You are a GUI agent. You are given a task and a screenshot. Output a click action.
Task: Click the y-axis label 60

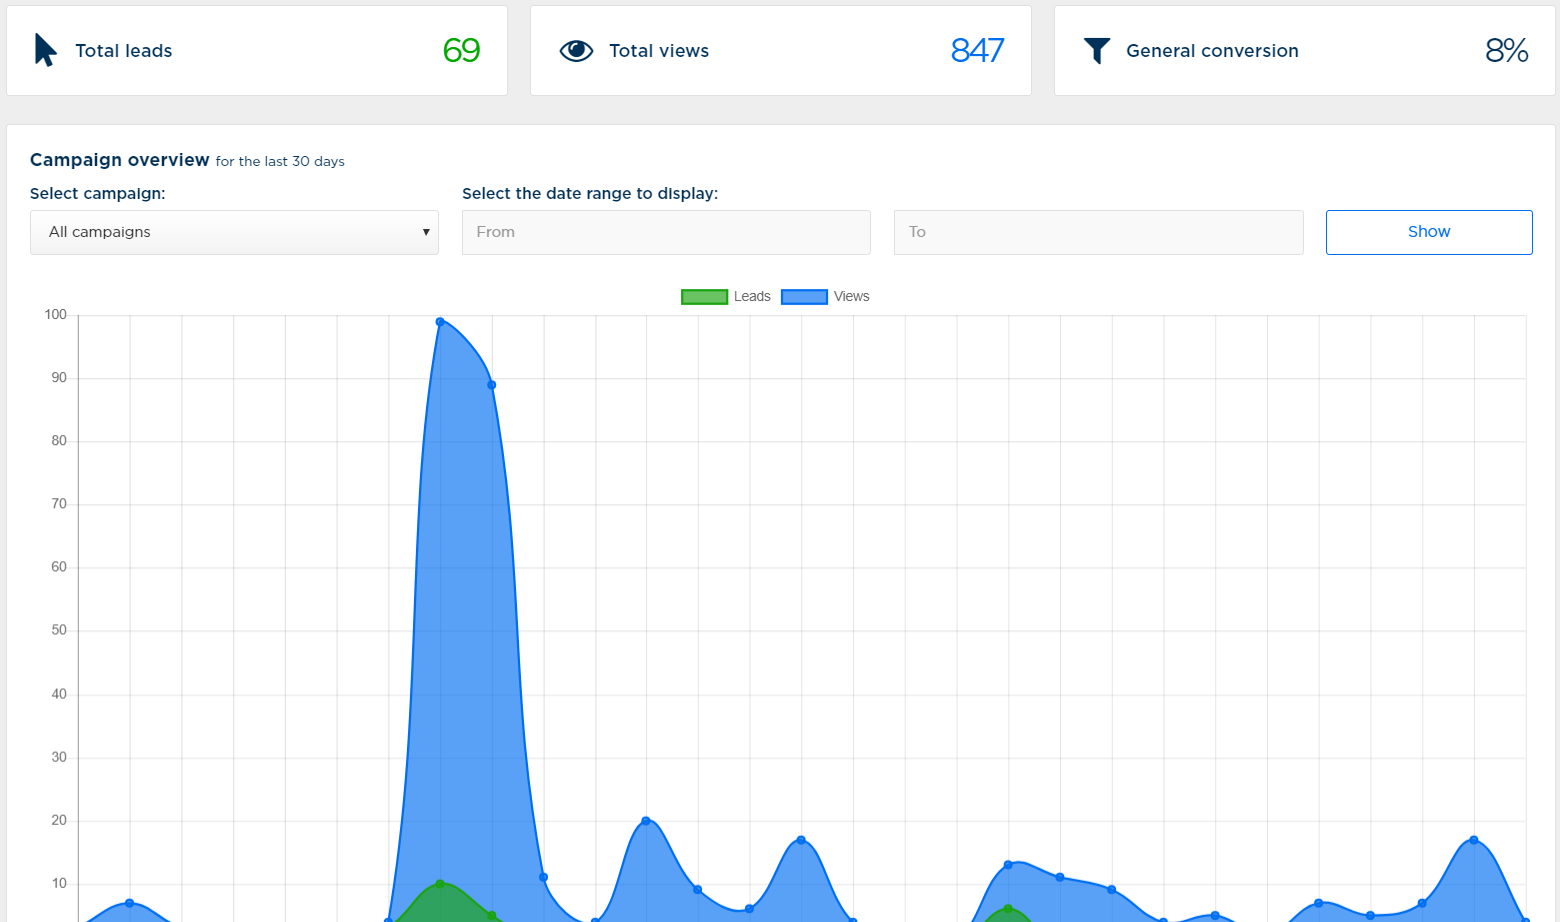tap(60, 567)
